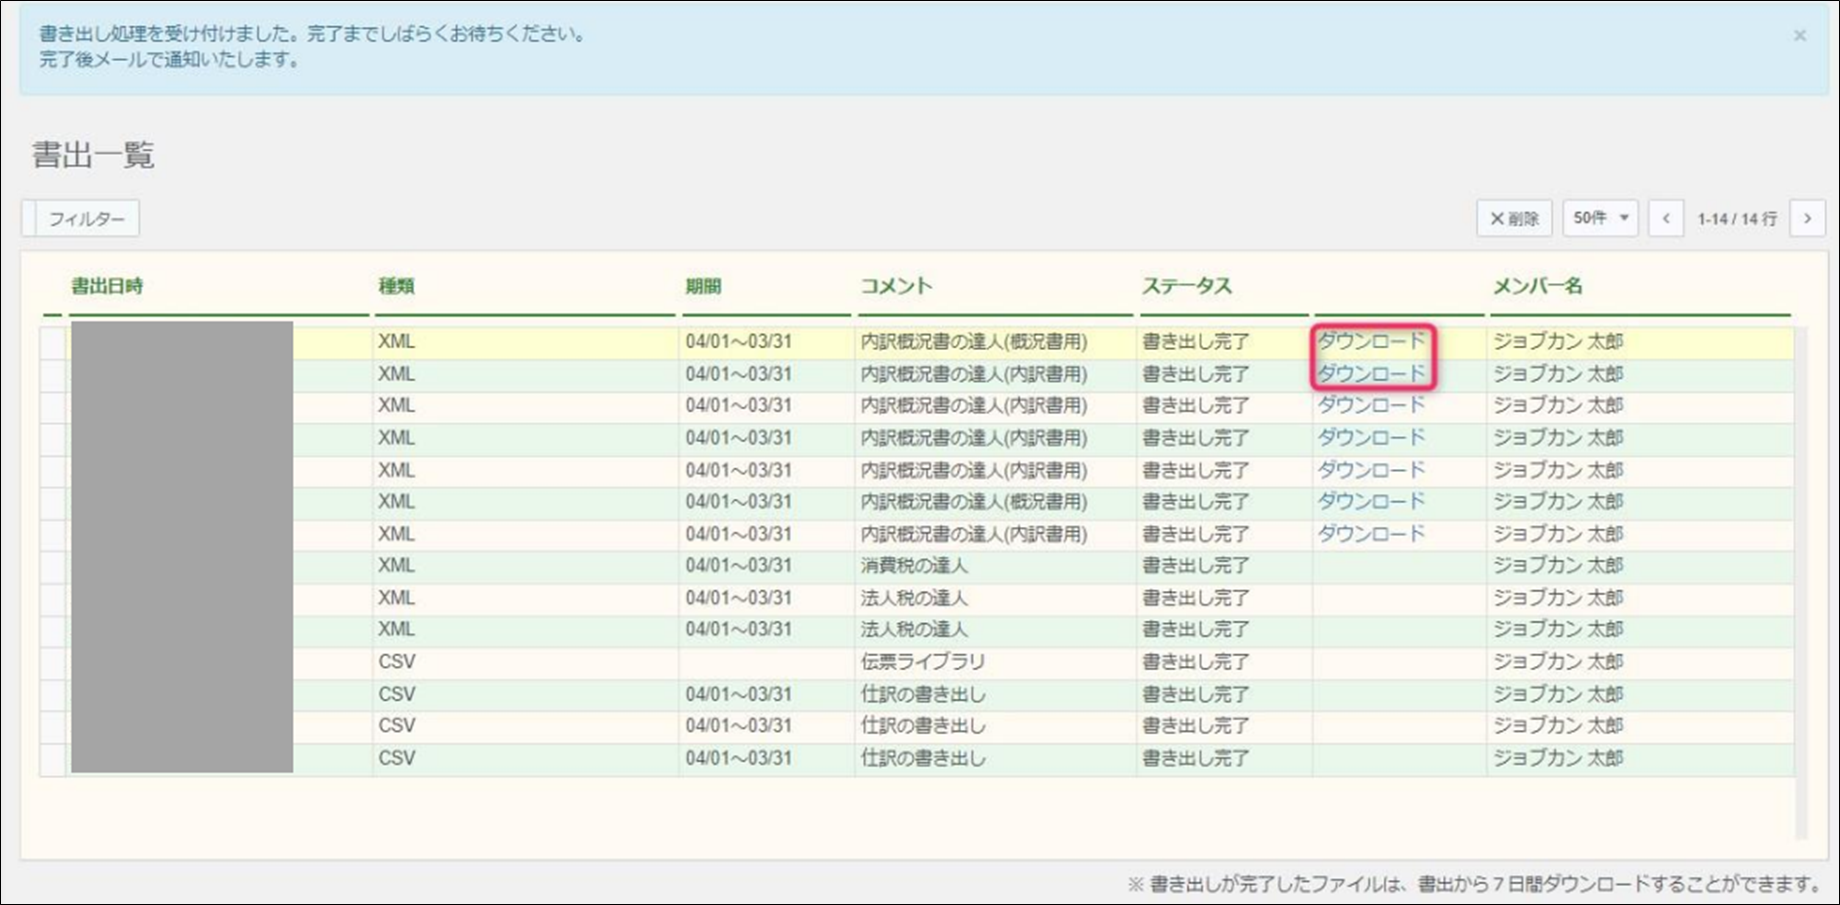Image resolution: width=1840 pixels, height=905 pixels.
Task: Click ジョブカン 太郎 in 伝票ライブラリ row
Action: pos(1558,662)
